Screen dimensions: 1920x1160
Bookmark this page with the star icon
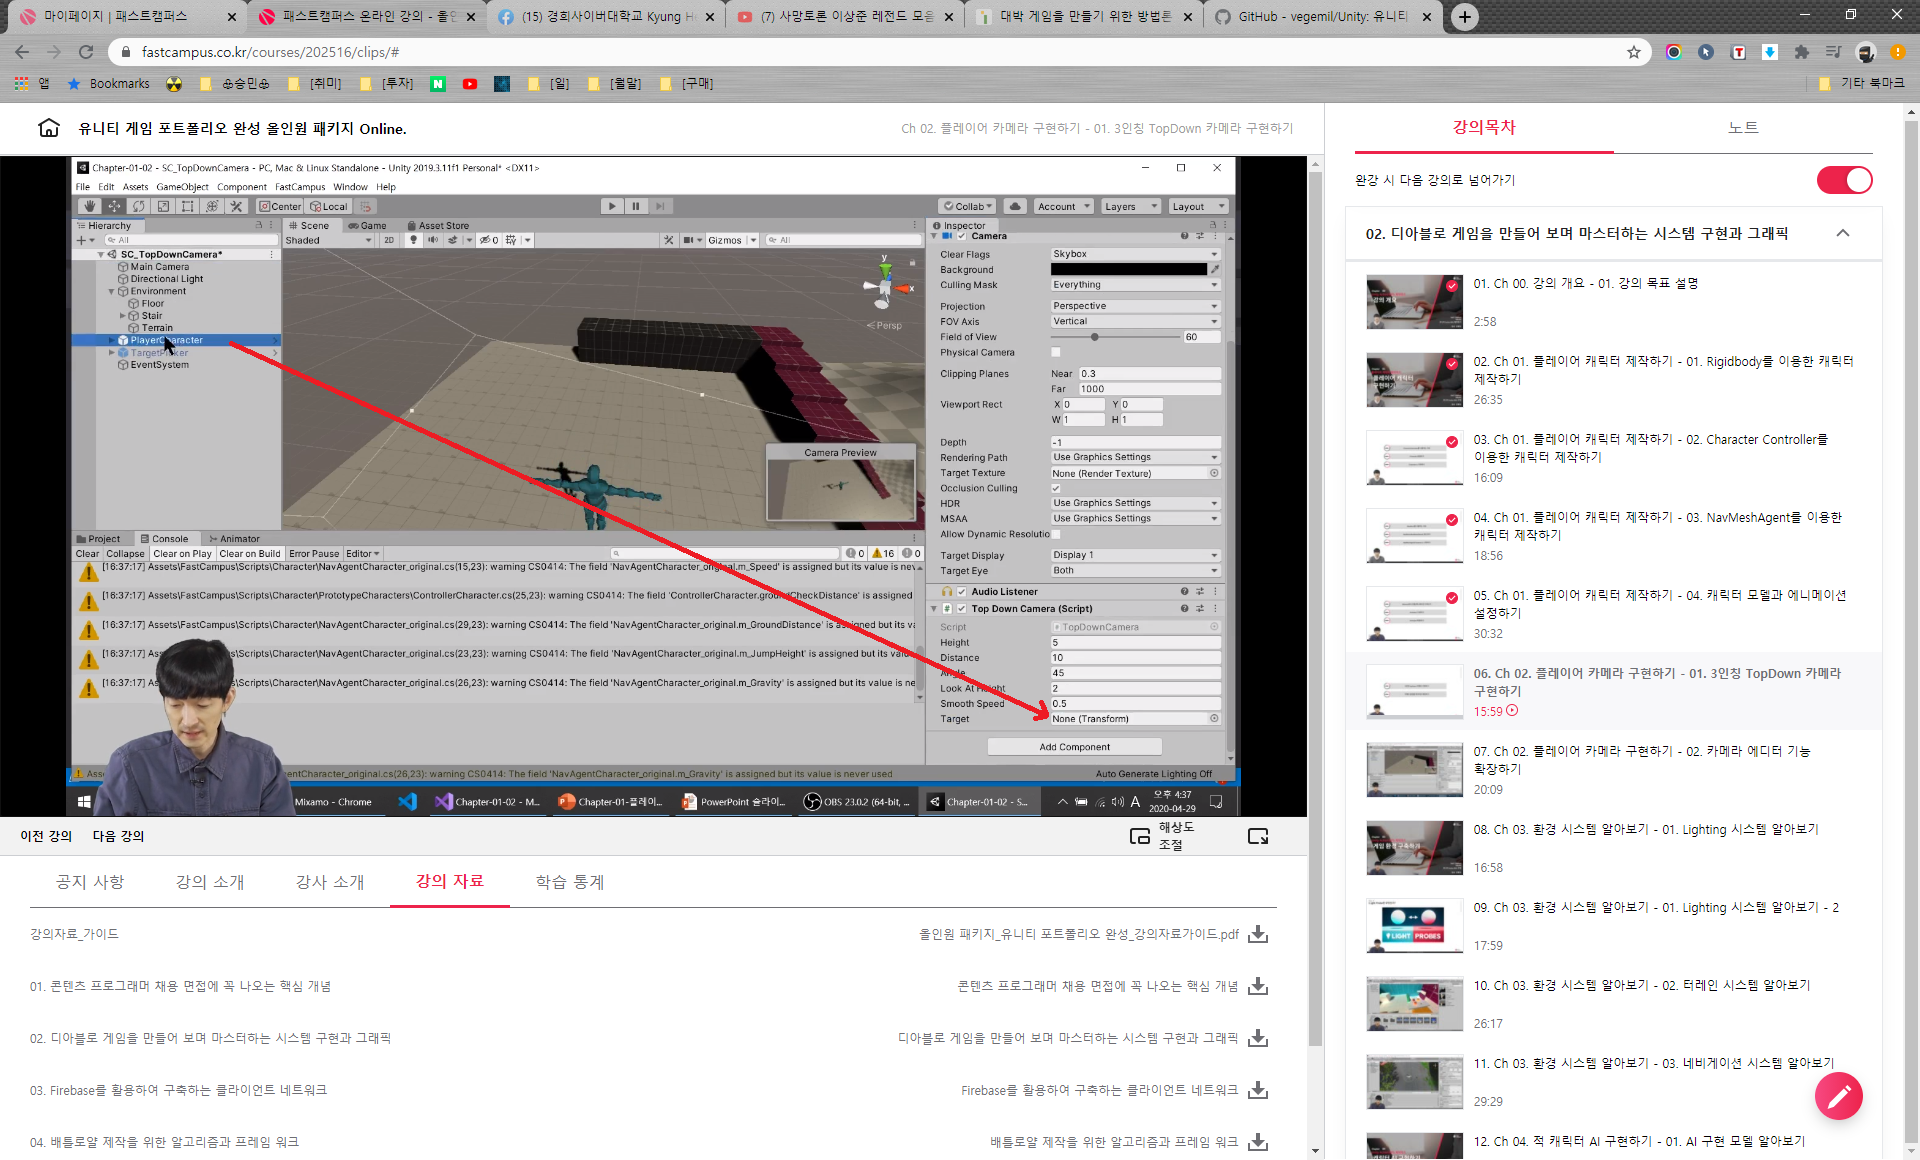click(1634, 52)
